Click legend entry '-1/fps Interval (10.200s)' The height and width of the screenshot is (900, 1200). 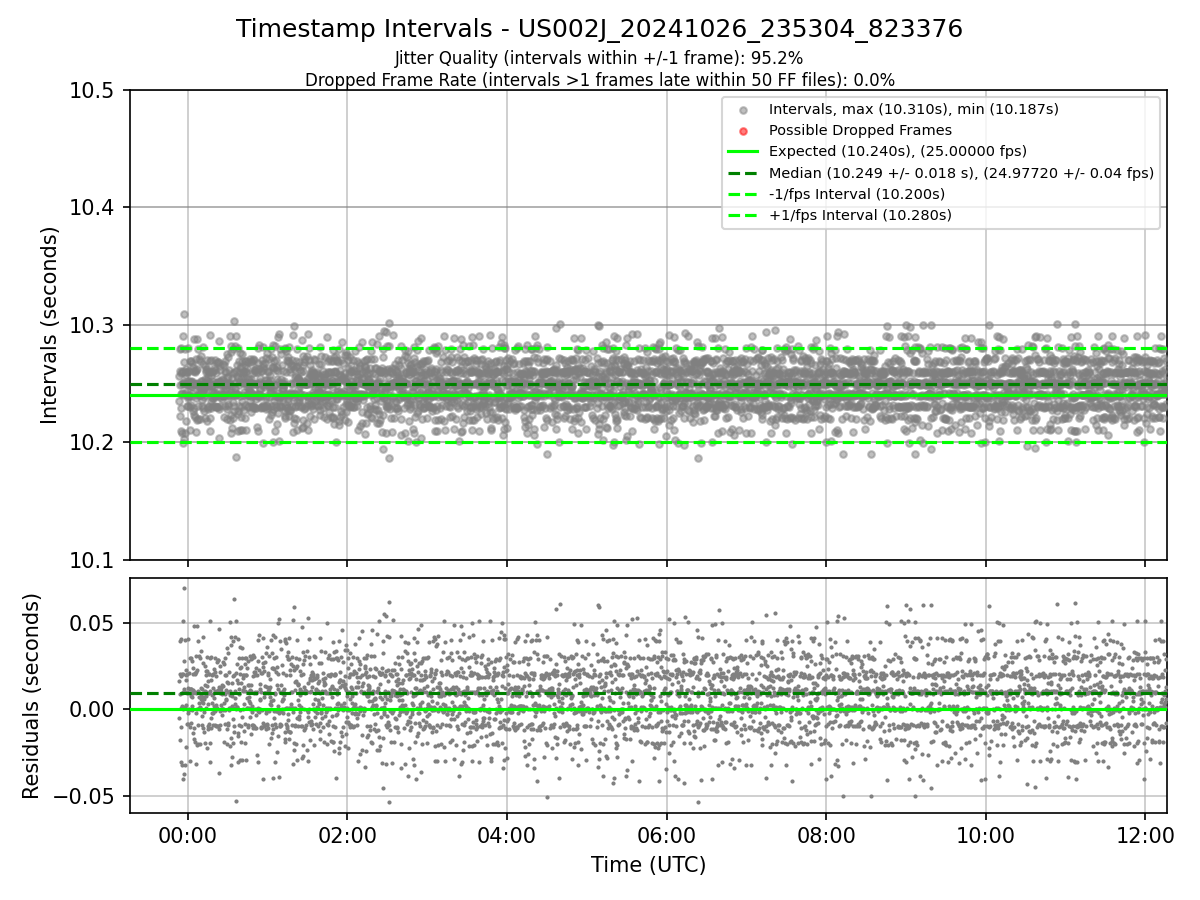point(857,194)
